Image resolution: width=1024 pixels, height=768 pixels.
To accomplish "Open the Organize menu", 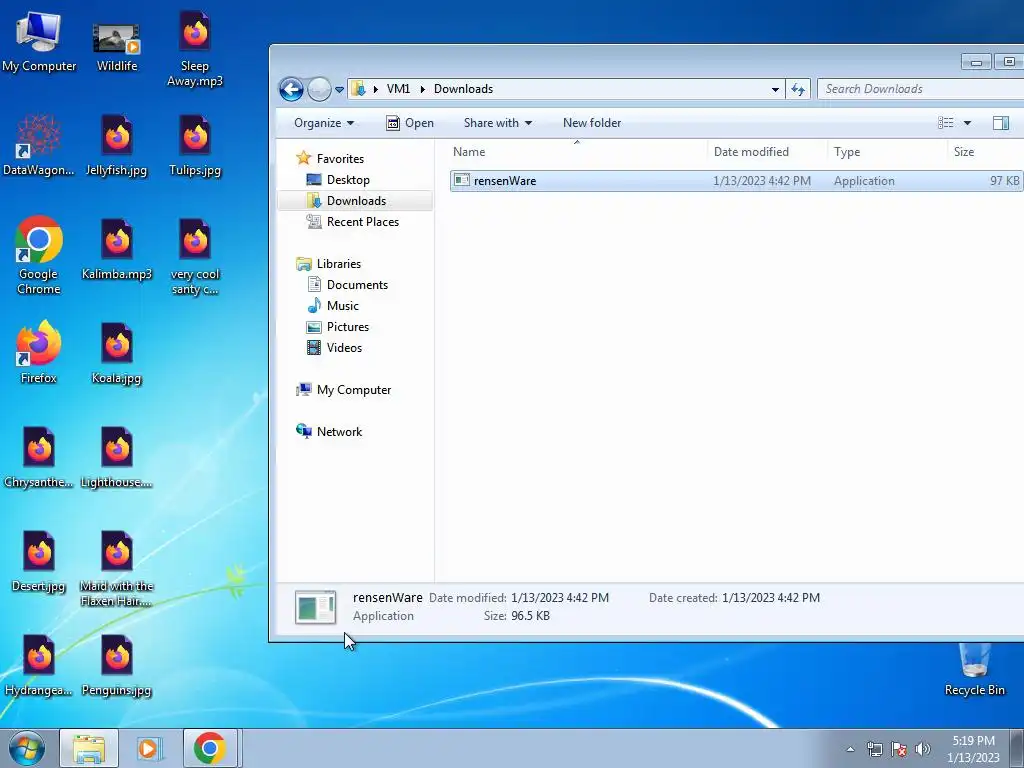I will tap(324, 123).
